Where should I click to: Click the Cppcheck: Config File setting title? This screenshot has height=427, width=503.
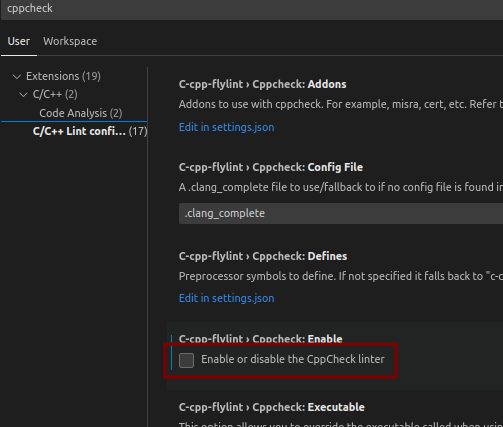(x=271, y=167)
